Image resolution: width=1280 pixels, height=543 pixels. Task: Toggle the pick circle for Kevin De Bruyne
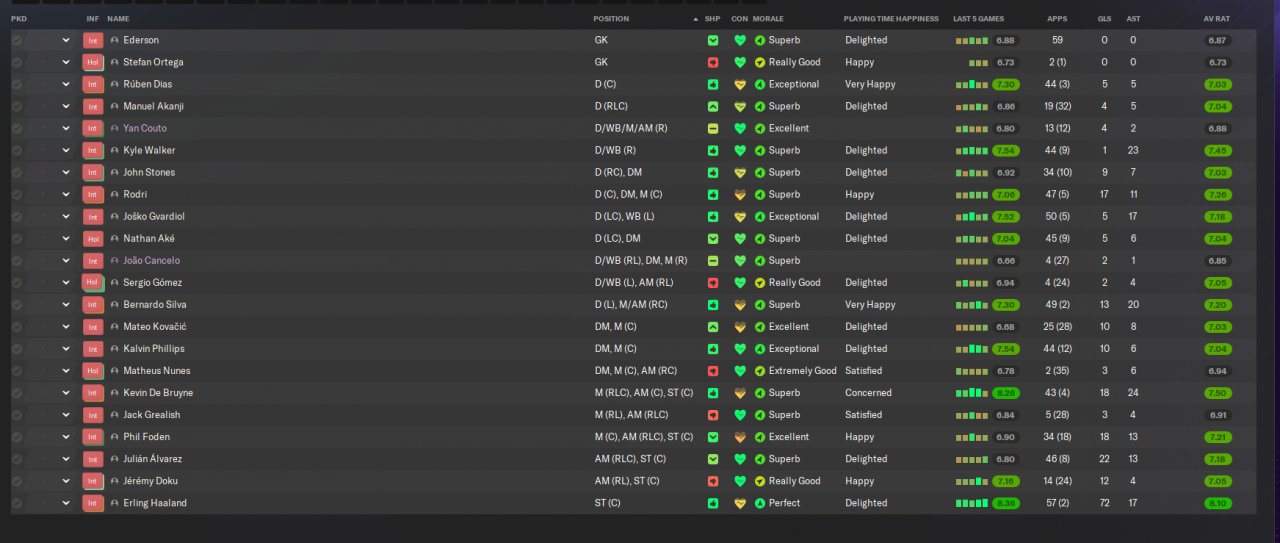[x=17, y=393]
